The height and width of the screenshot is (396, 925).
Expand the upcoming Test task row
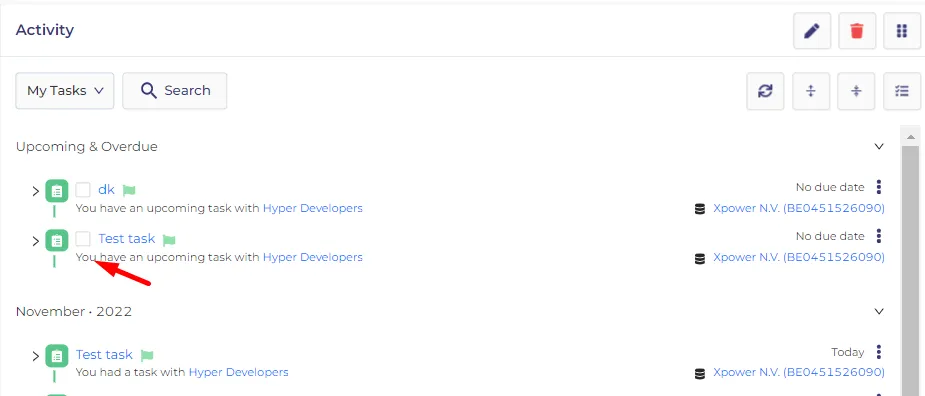coord(35,241)
